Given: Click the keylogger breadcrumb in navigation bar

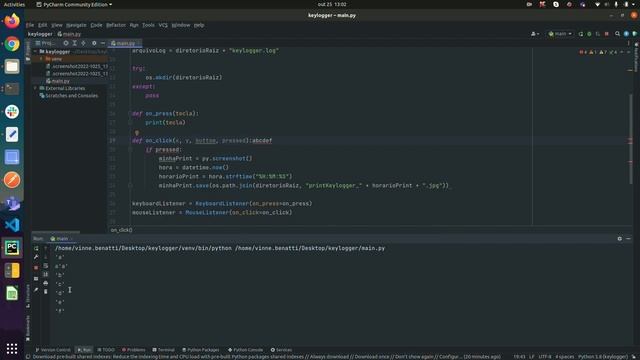Looking at the screenshot, I should (40, 34).
